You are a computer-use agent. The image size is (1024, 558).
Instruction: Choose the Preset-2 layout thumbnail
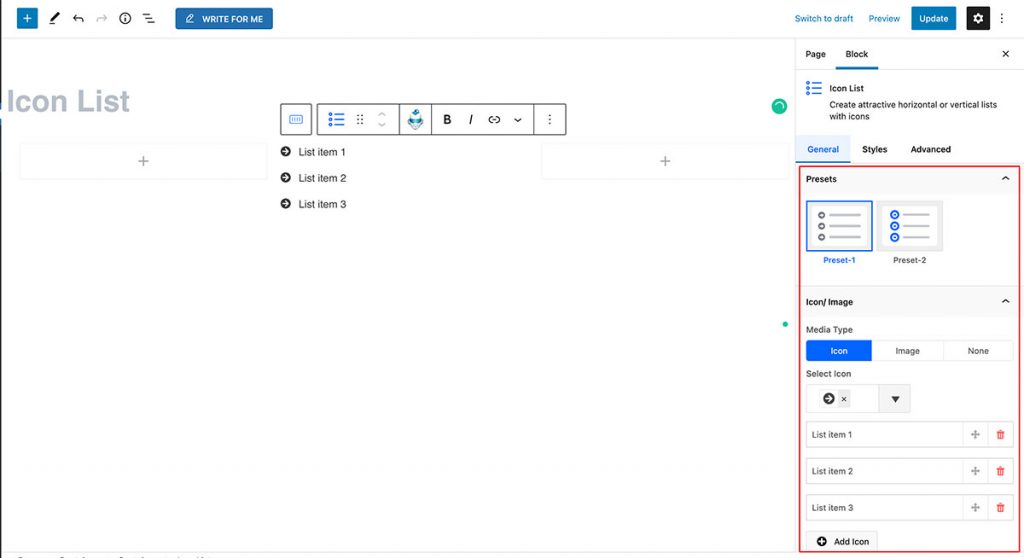[909, 226]
